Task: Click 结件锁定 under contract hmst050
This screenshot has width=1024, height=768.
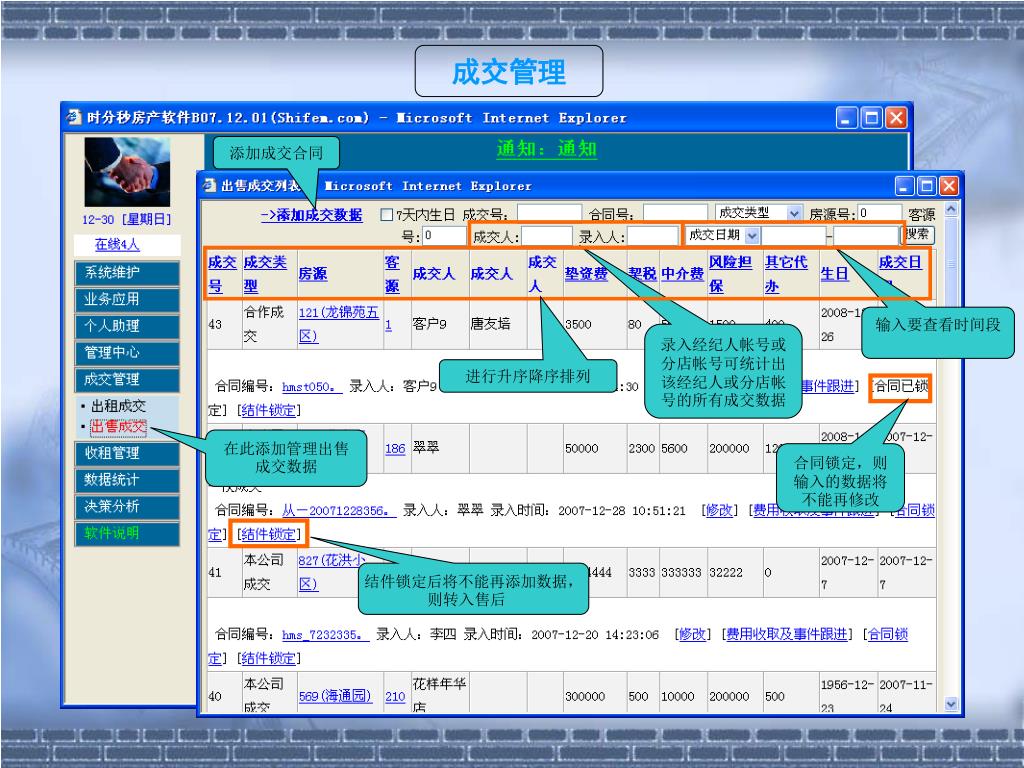Action: (268, 410)
